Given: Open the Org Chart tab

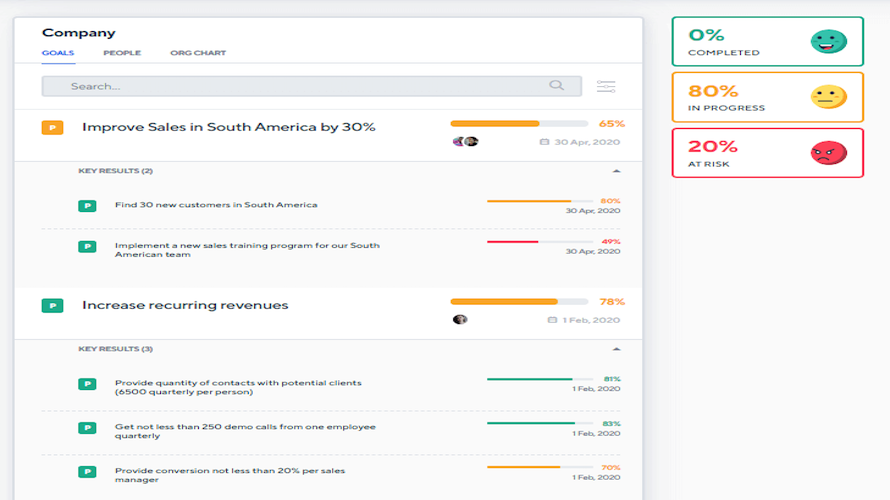Looking at the screenshot, I should click(198, 53).
